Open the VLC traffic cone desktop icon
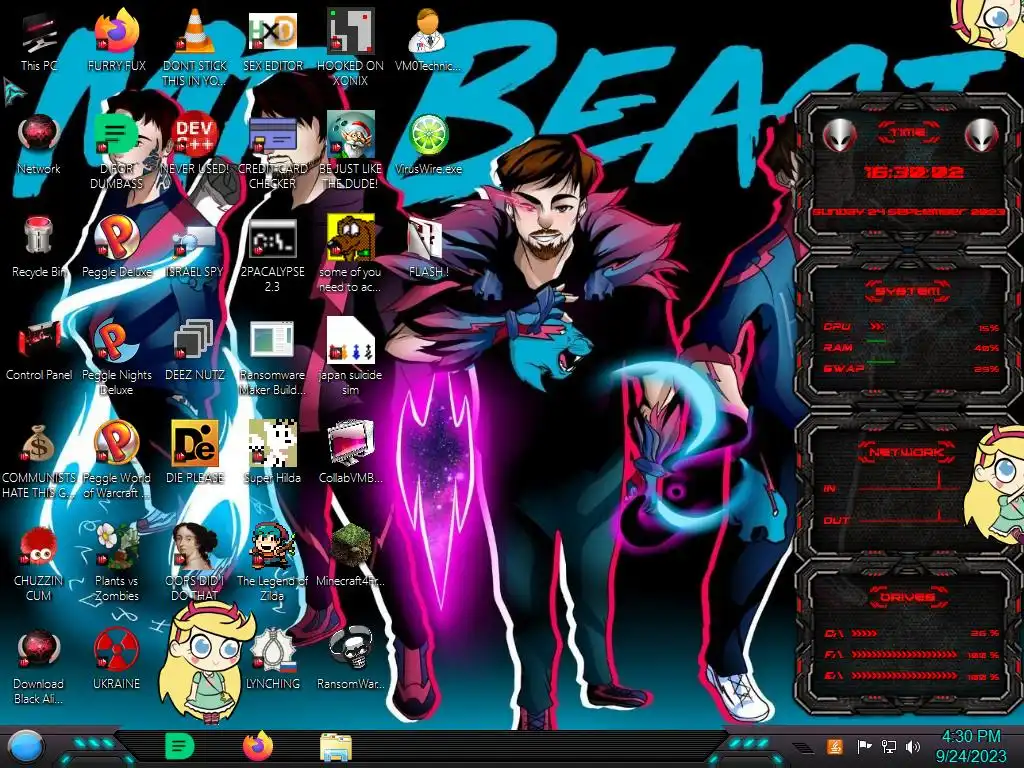This screenshot has width=1024, height=768. (195, 47)
